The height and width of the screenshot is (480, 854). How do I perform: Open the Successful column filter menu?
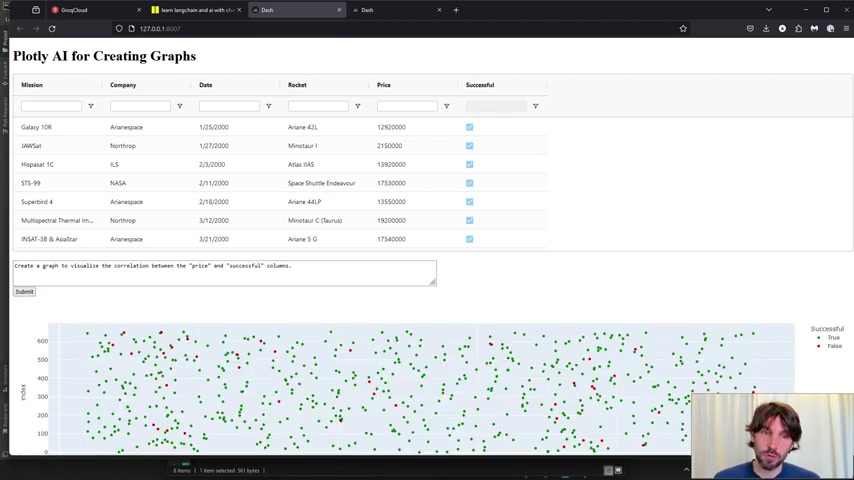coord(535,106)
